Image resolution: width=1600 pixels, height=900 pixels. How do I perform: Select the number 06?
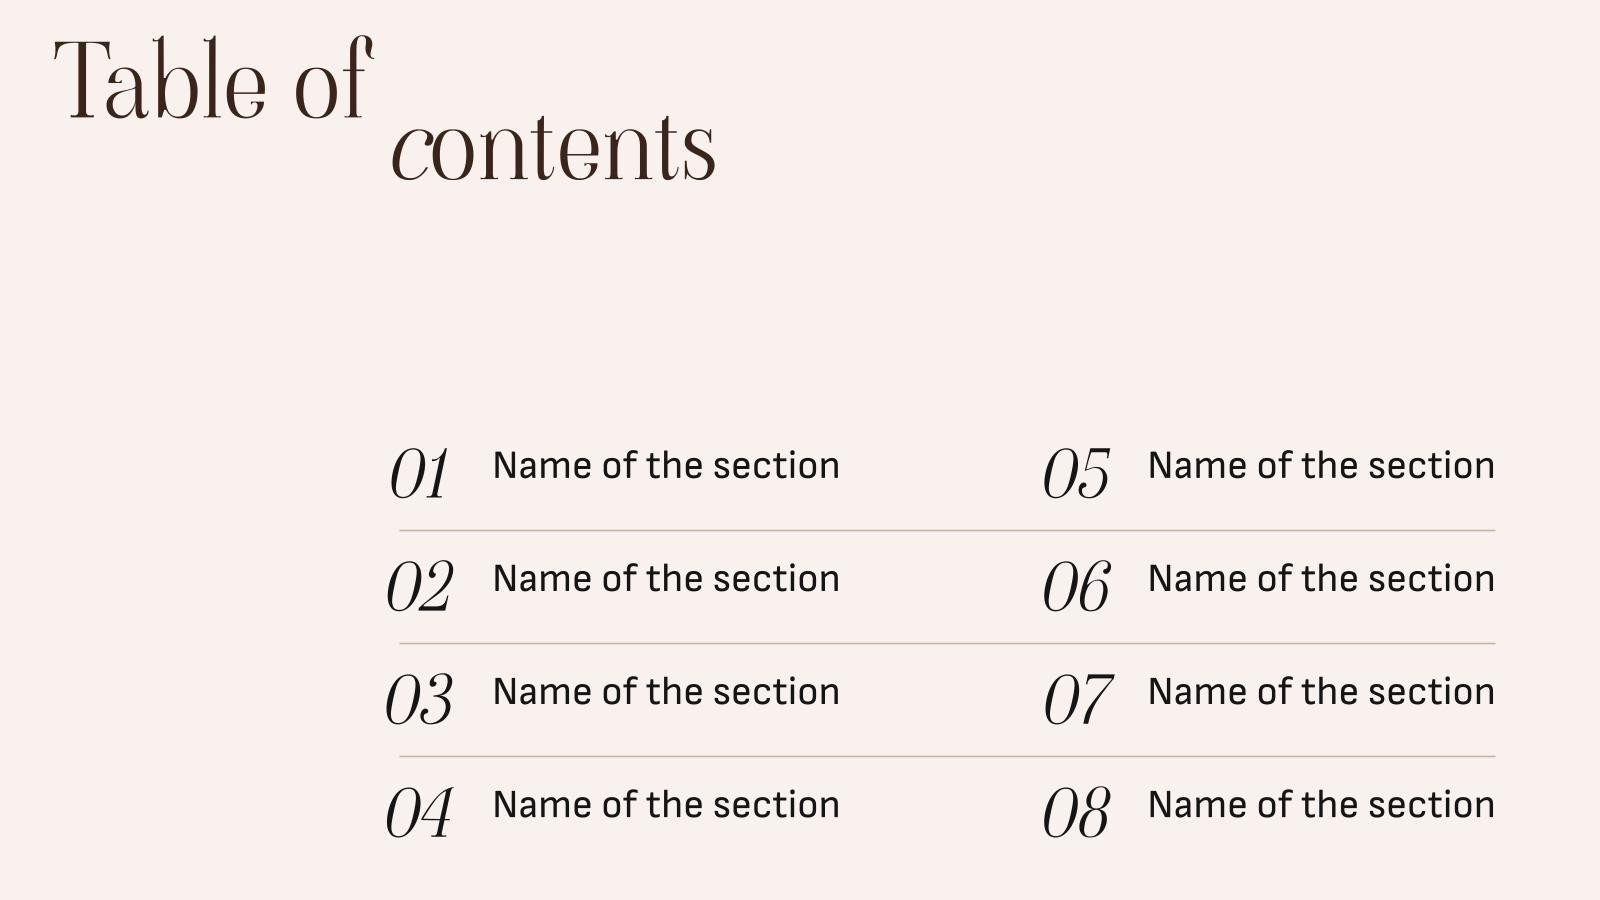(x=1076, y=586)
